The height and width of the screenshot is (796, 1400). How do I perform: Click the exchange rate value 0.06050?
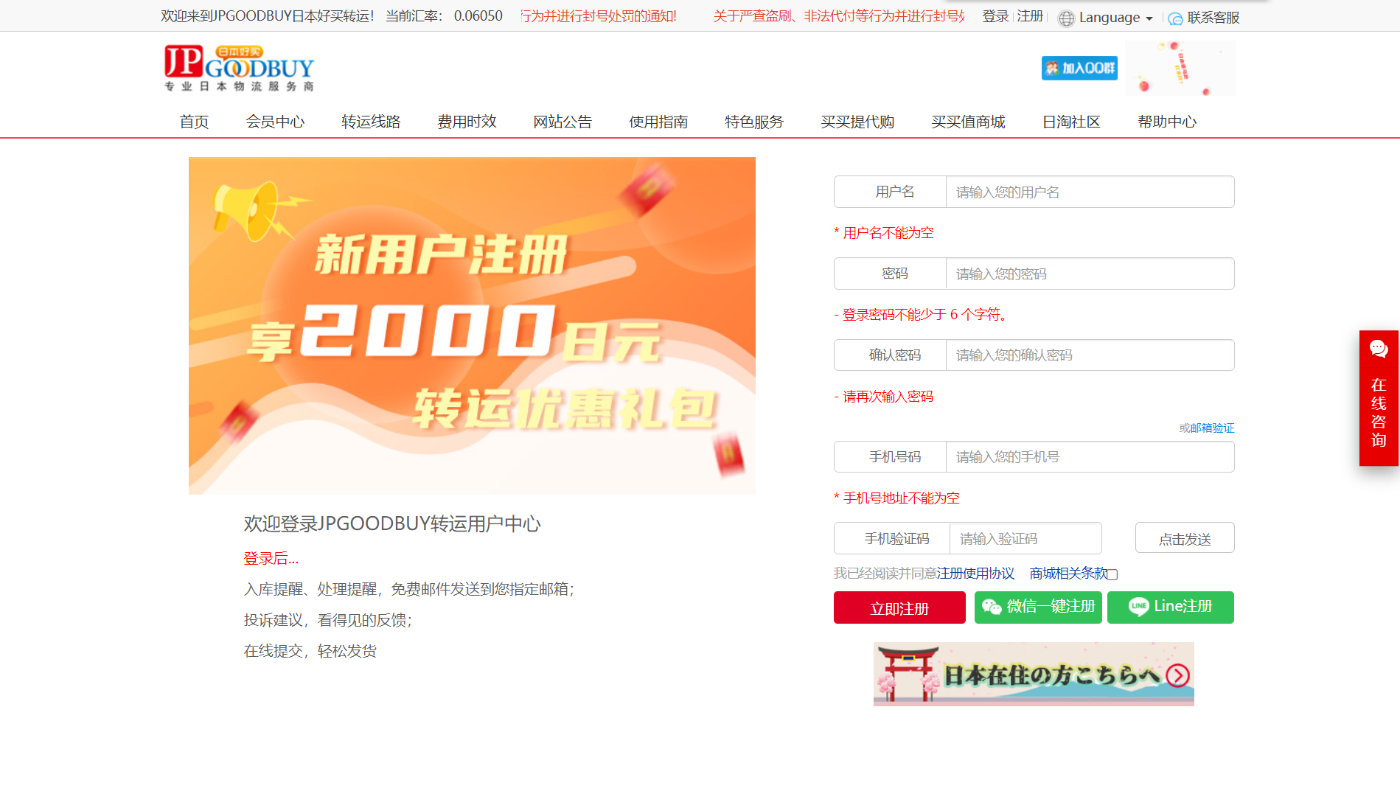pyautogui.click(x=478, y=17)
